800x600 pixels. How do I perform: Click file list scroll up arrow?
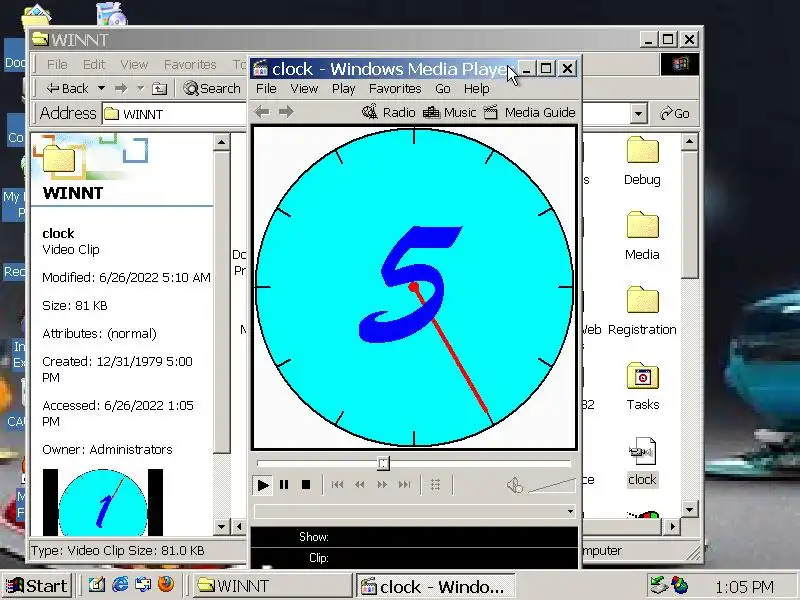click(x=689, y=141)
